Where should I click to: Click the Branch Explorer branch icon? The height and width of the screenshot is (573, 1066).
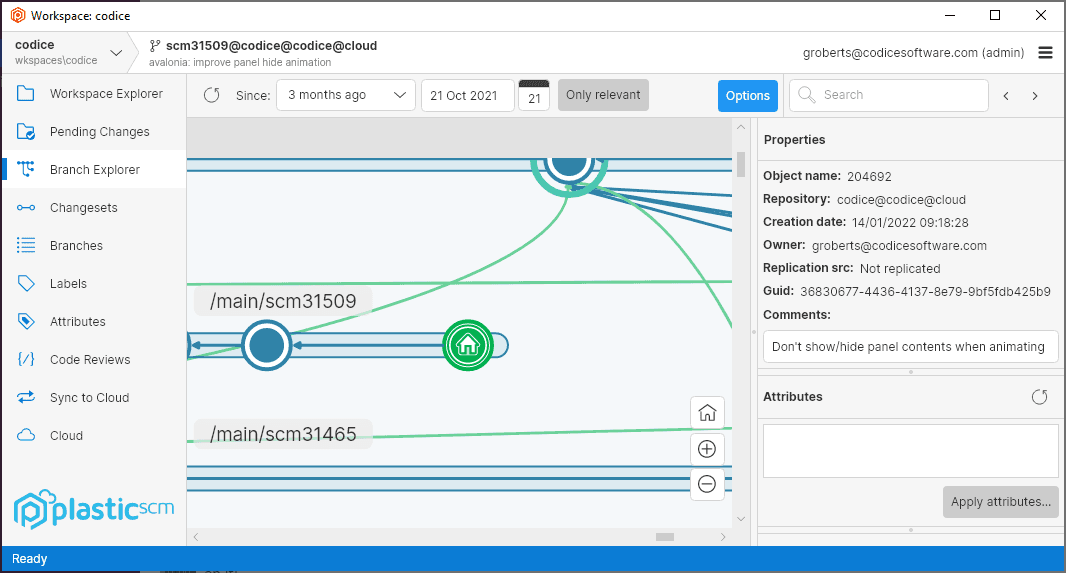[x=26, y=169]
